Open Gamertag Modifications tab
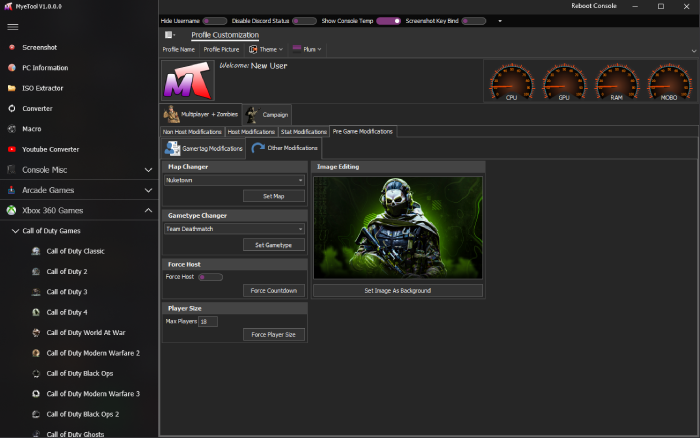The height and width of the screenshot is (438, 700). click(203, 148)
